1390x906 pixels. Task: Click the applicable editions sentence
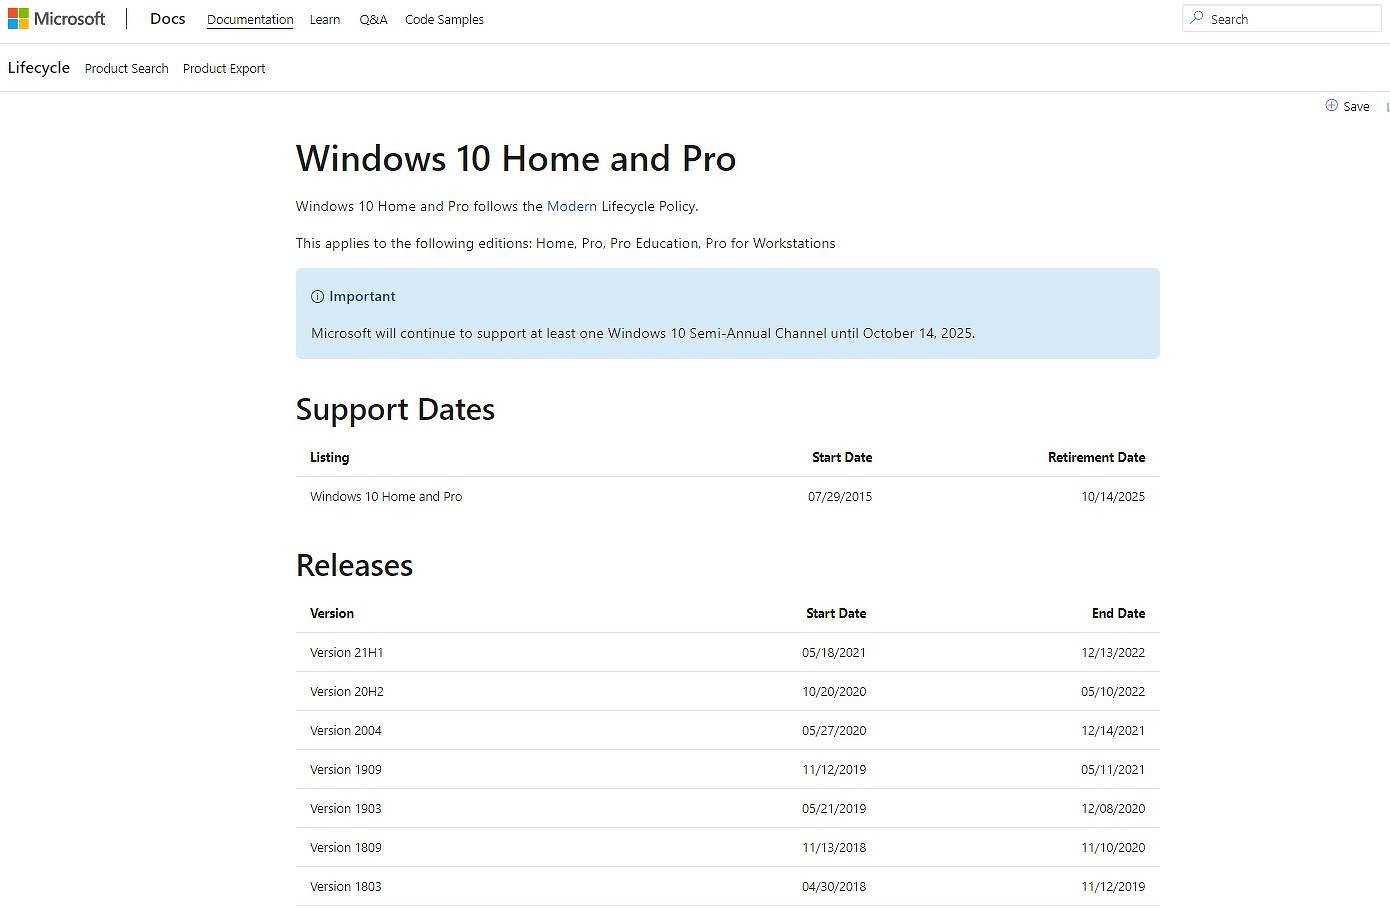pyautogui.click(x=566, y=243)
